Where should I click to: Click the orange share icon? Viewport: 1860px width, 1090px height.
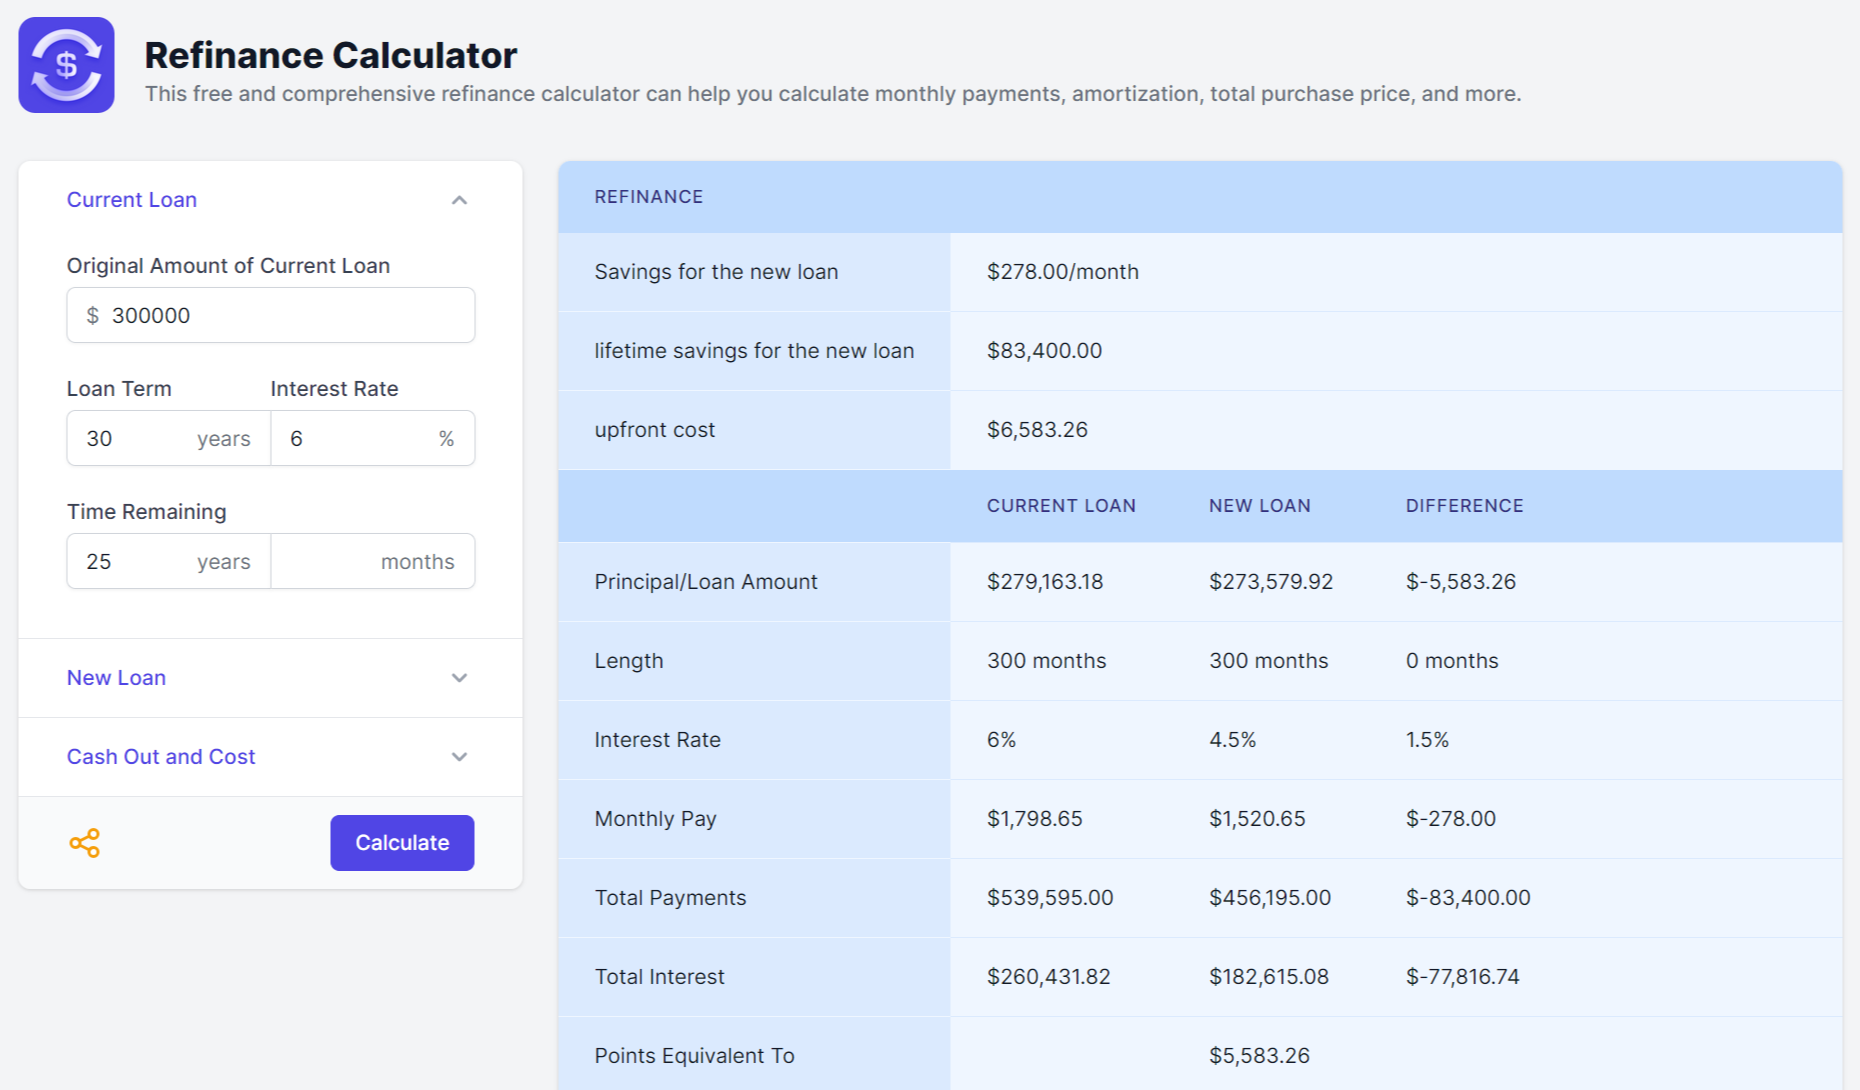(85, 843)
